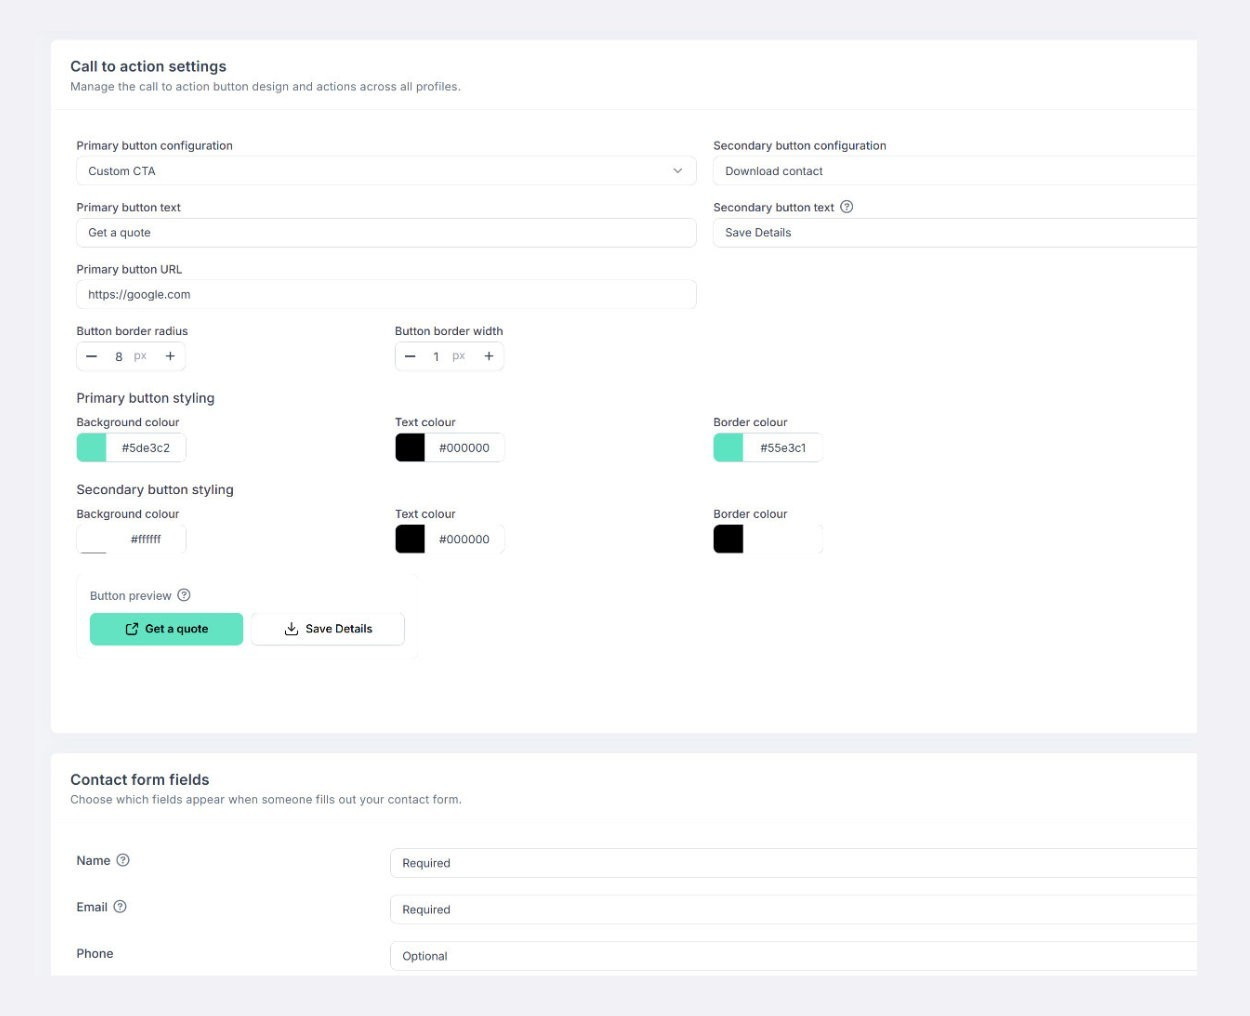
Task: Click primary border colour swatch #55e3c1
Action: [x=728, y=448]
